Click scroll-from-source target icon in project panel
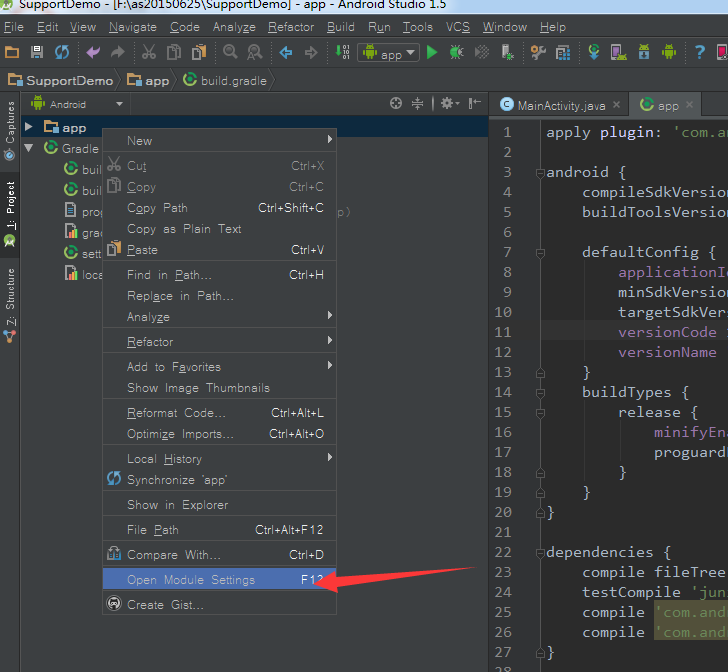The width and height of the screenshot is (728, 672). tap(396, 103)
